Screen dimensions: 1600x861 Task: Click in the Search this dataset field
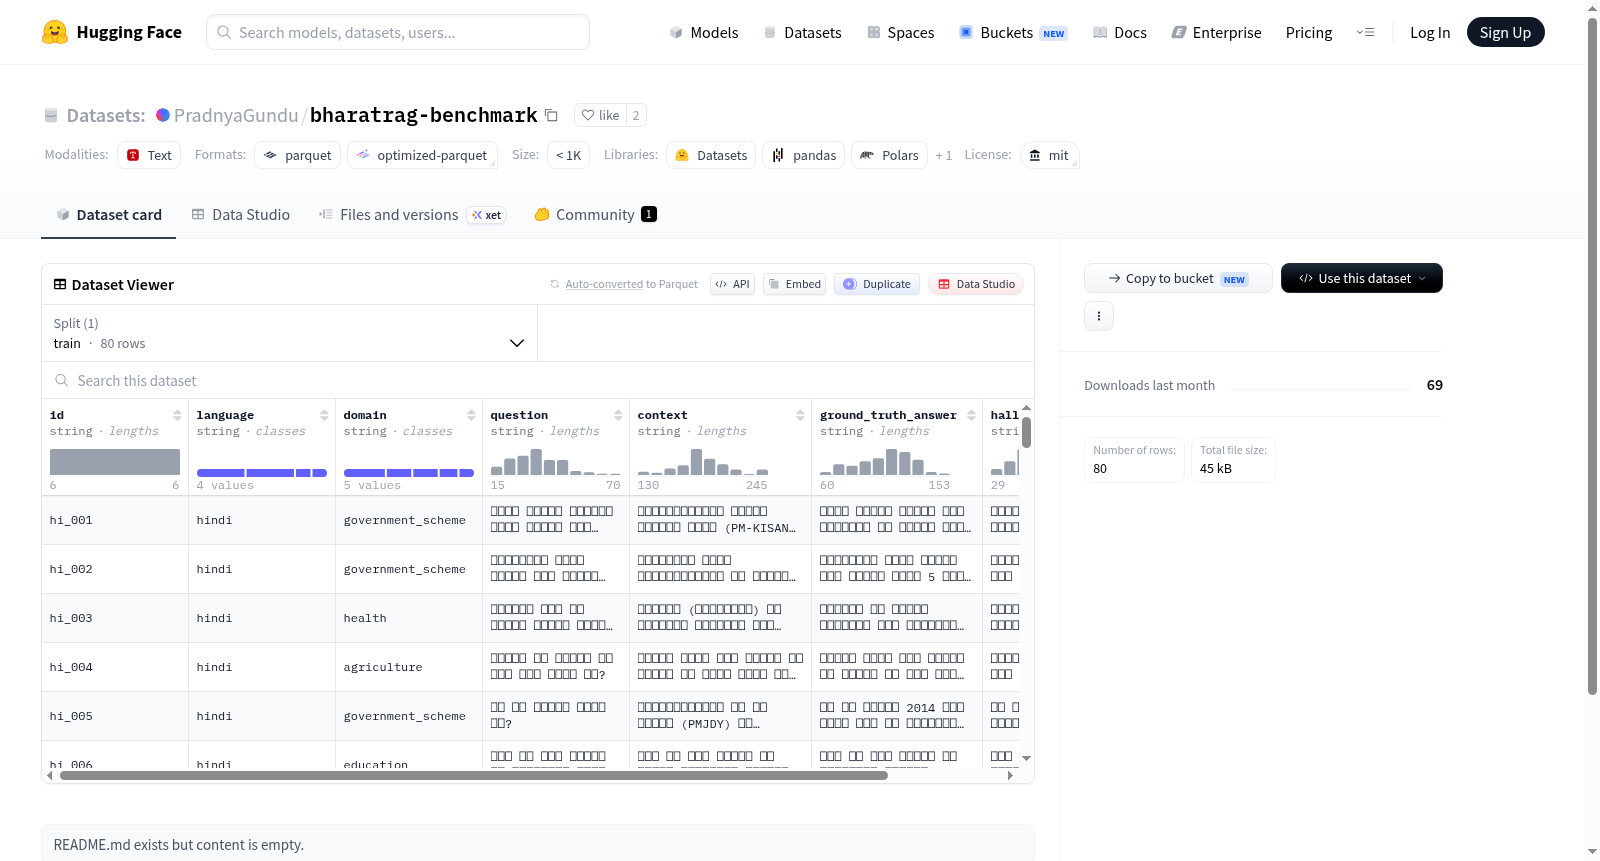pos(538,381)
